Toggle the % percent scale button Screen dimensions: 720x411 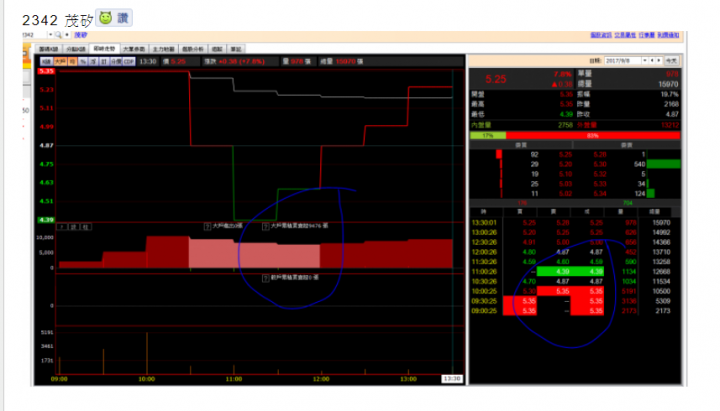pos(83,61)
